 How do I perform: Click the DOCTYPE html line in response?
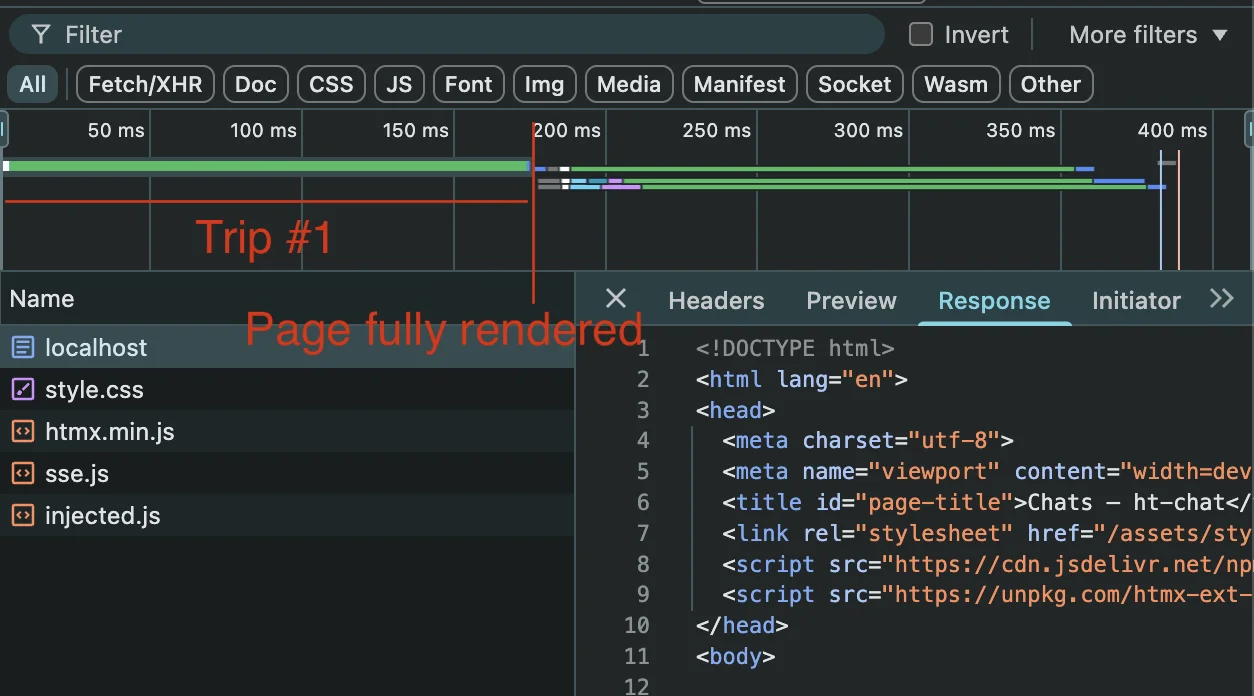tap(795, 349)
